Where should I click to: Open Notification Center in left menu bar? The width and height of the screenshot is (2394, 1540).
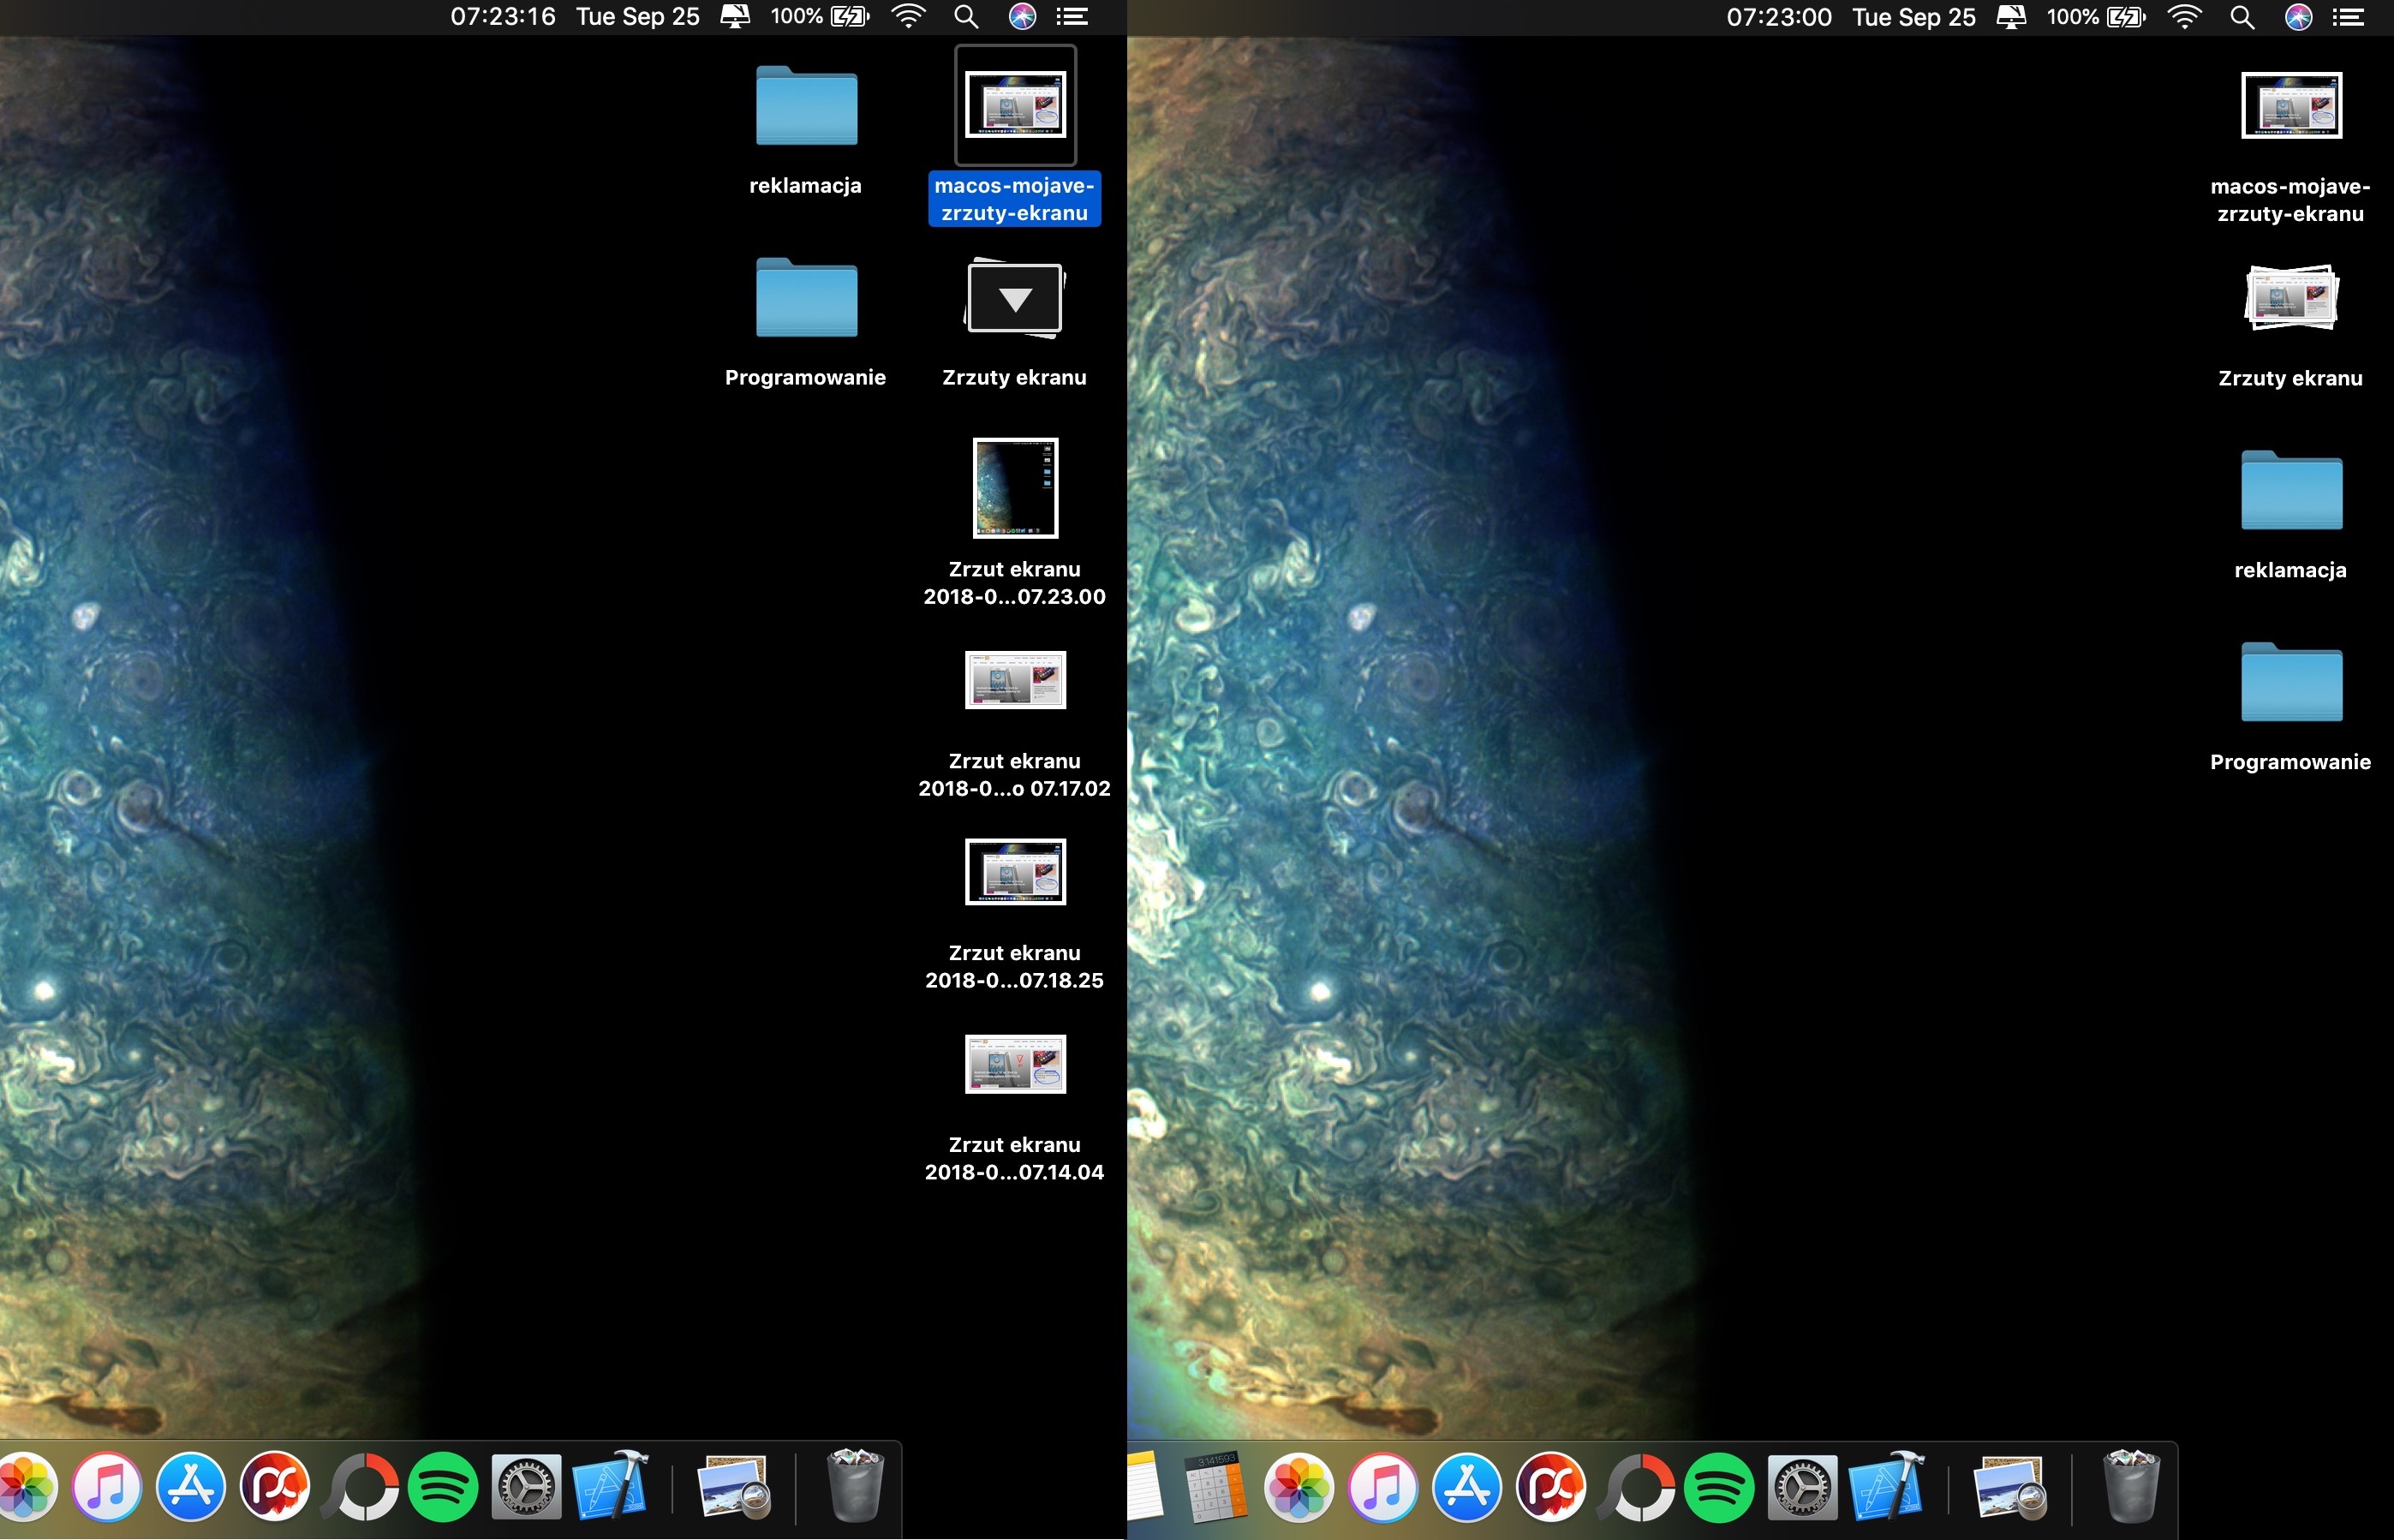tap(1072, 17)
